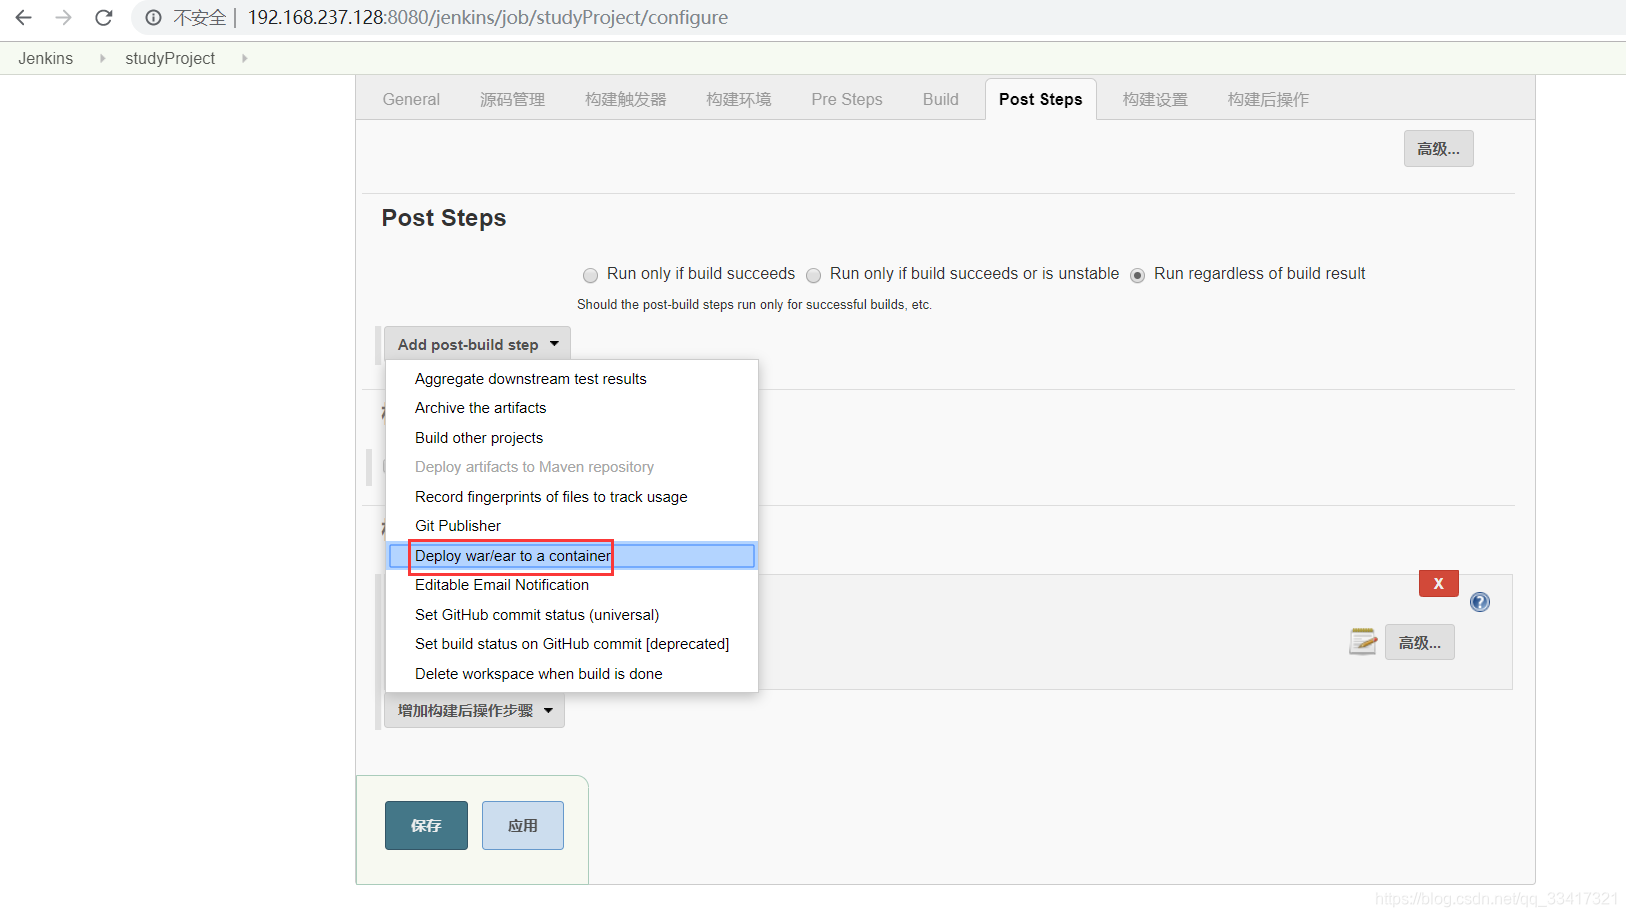Click the browser address bar URL
This screenshot has width=1626, height=917.
(x=488, y=18)
